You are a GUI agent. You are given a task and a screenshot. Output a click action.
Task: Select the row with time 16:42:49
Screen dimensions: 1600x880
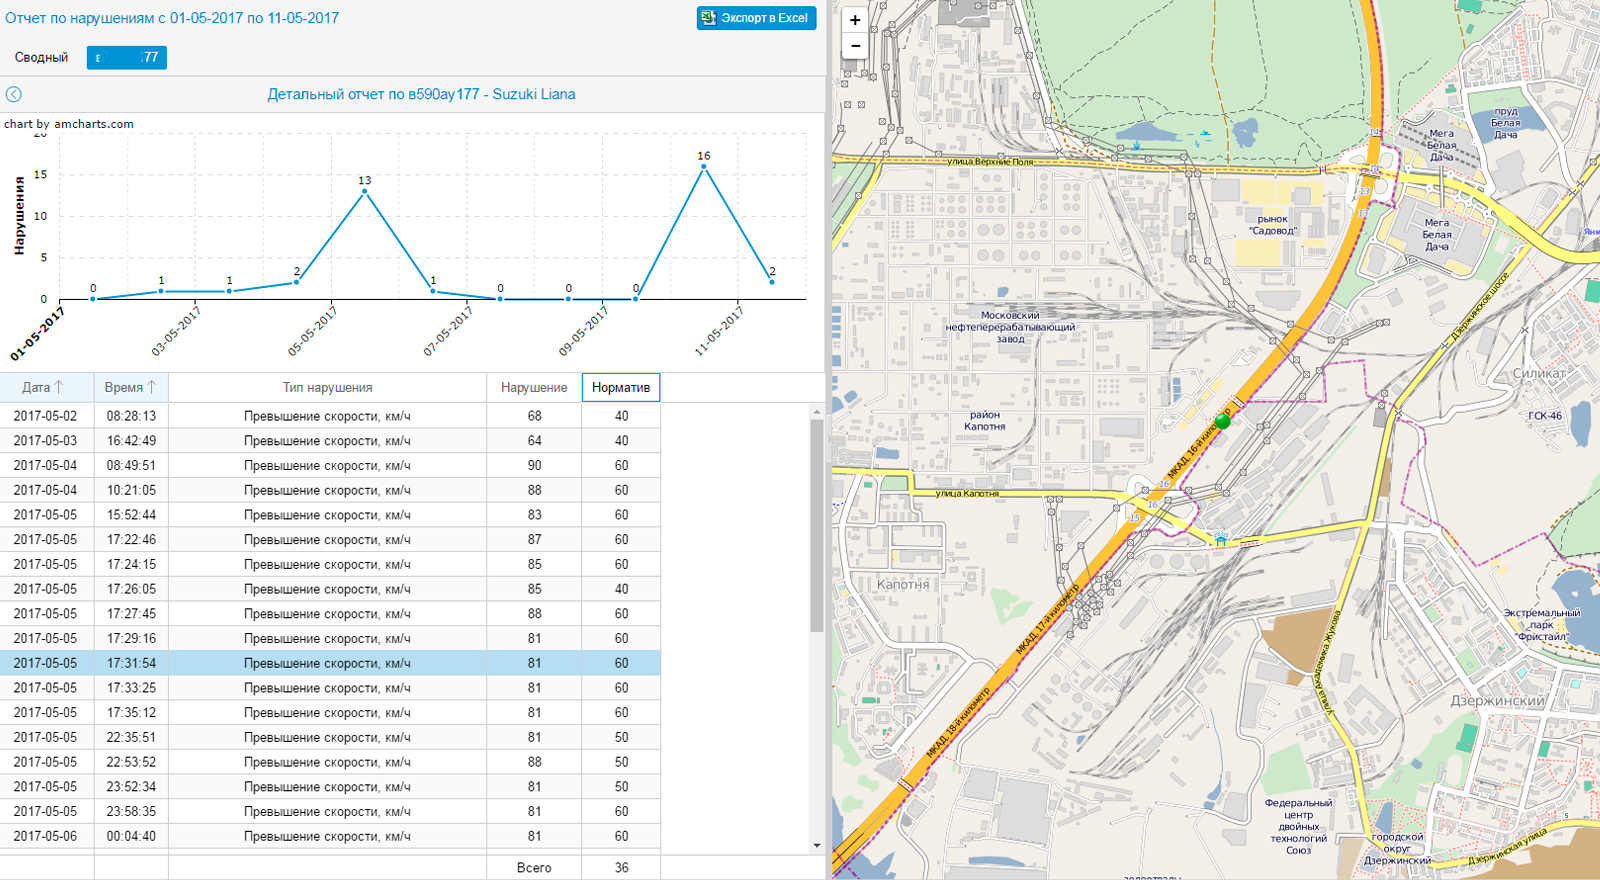(x=330, y=440)
